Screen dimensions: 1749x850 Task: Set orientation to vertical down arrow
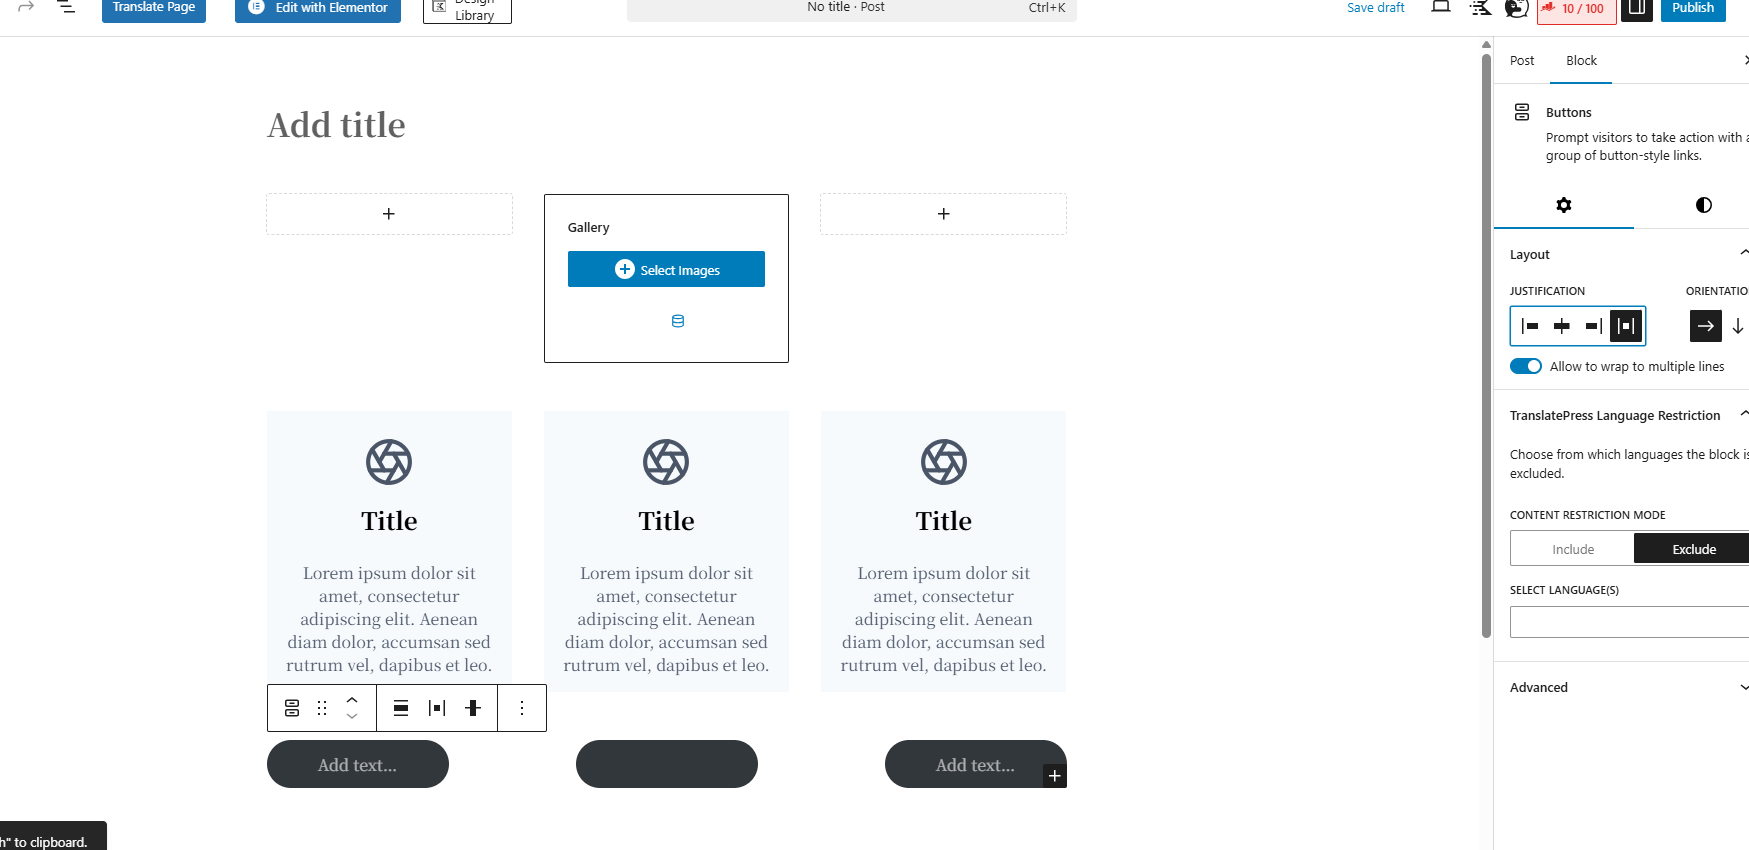1738,326
